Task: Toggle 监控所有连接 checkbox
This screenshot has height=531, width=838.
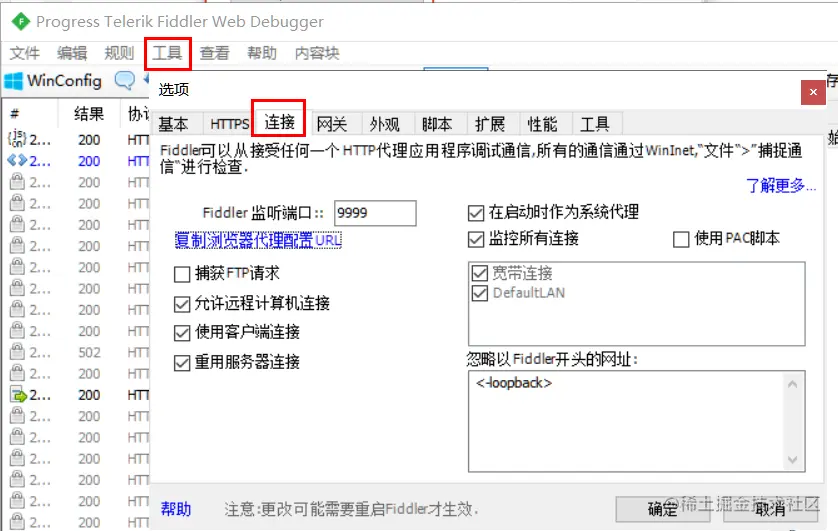Action: 476,239
